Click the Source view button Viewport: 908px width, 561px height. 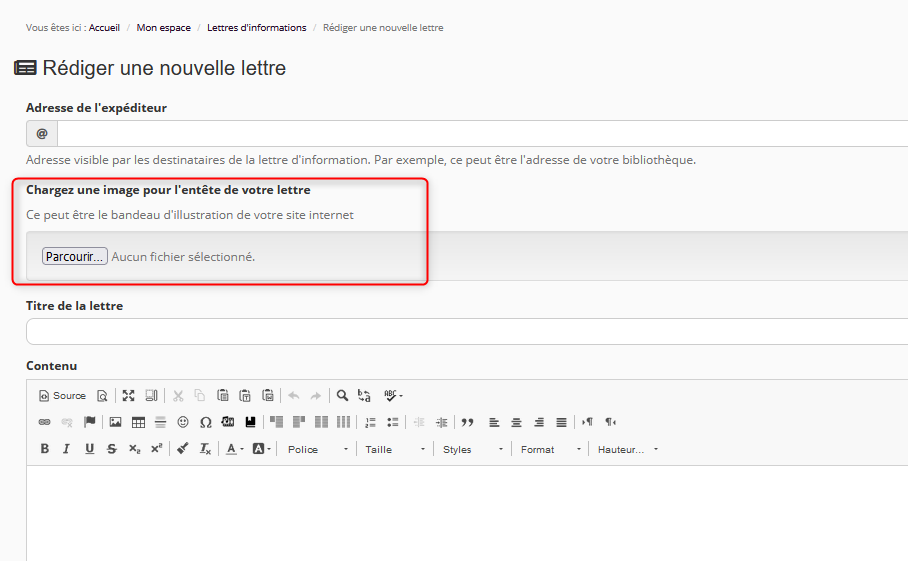62,395
